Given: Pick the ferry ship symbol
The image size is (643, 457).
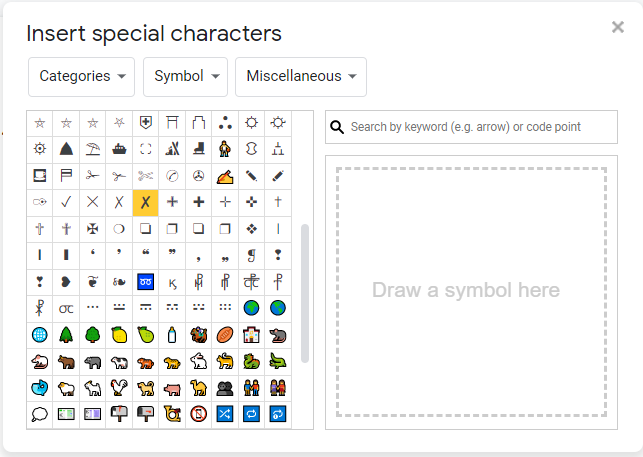Looking at the screenshot, I should tap(119, 149).
